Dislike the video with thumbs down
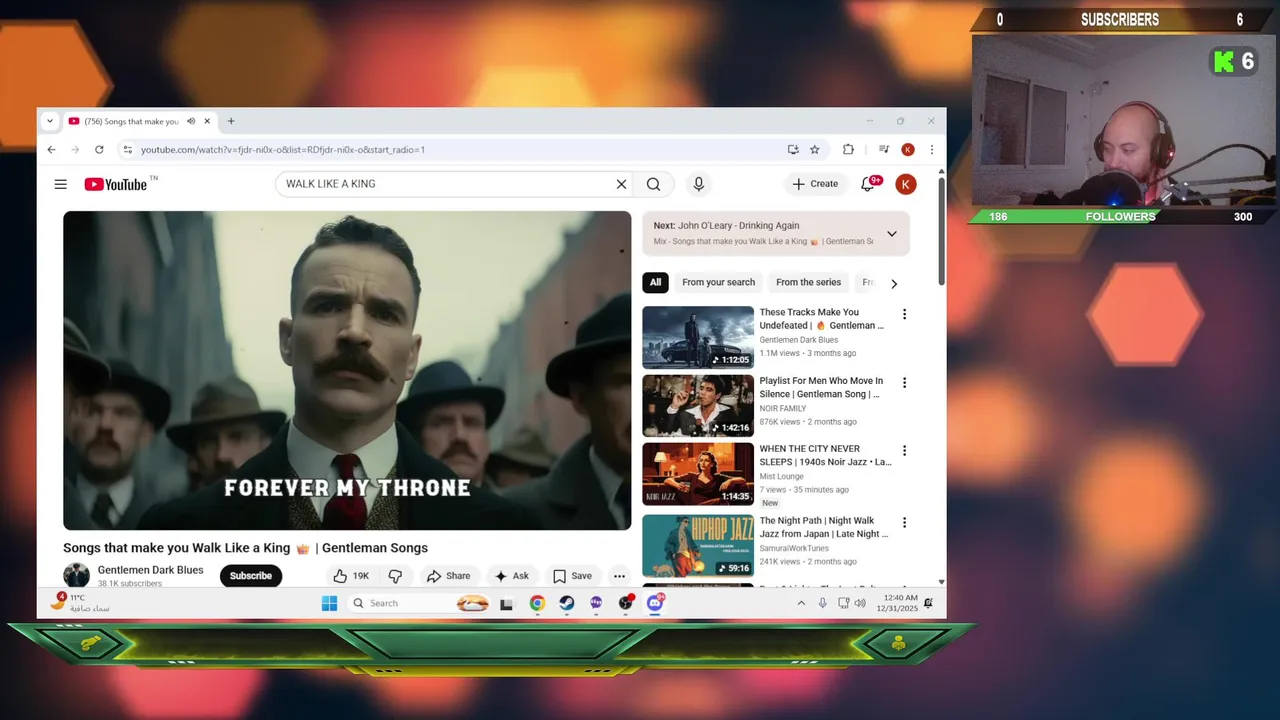 (395, 576)
